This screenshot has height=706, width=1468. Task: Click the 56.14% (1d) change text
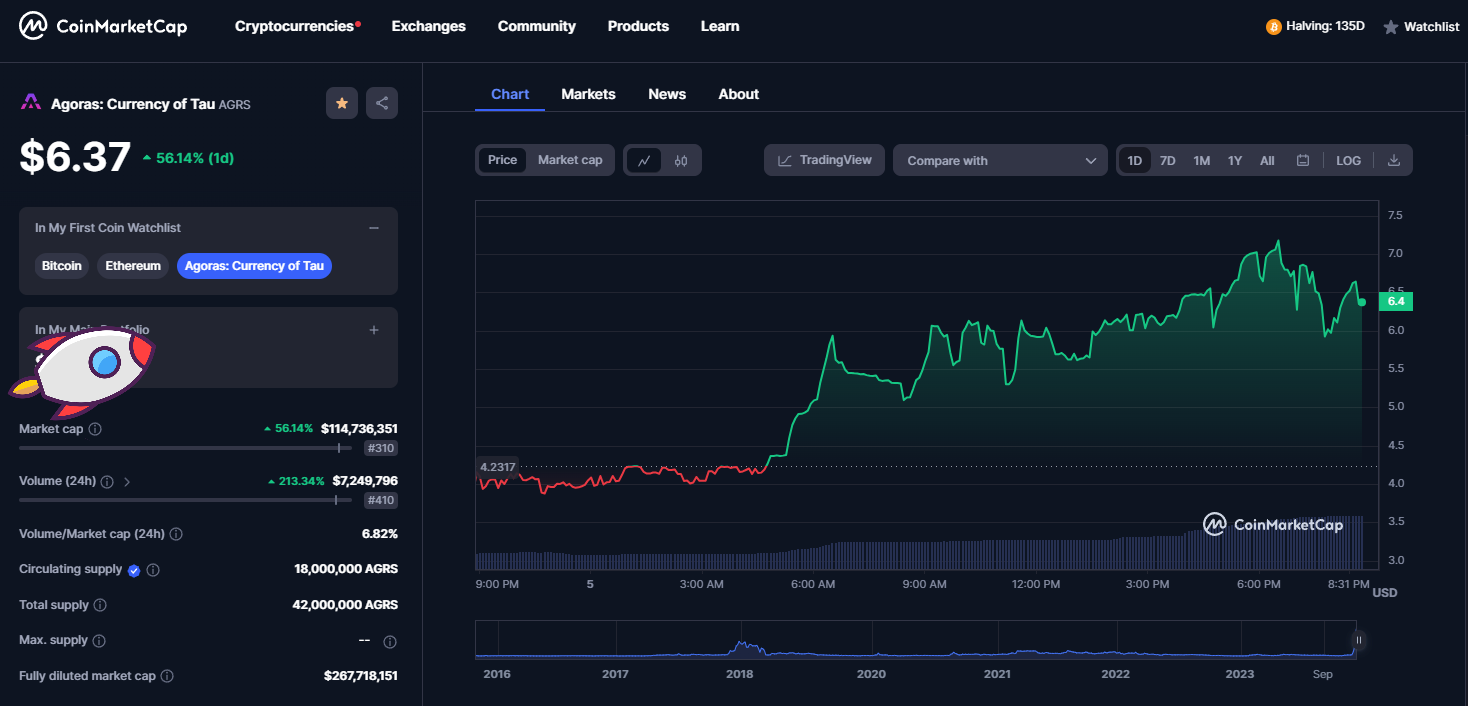188,158
